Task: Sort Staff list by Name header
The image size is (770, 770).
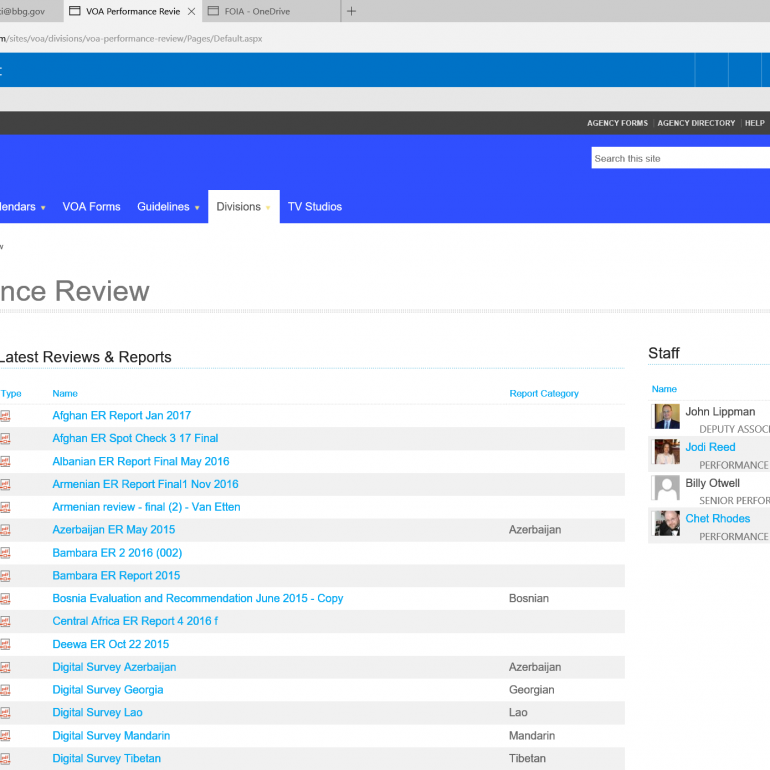Action: (664, 389)
